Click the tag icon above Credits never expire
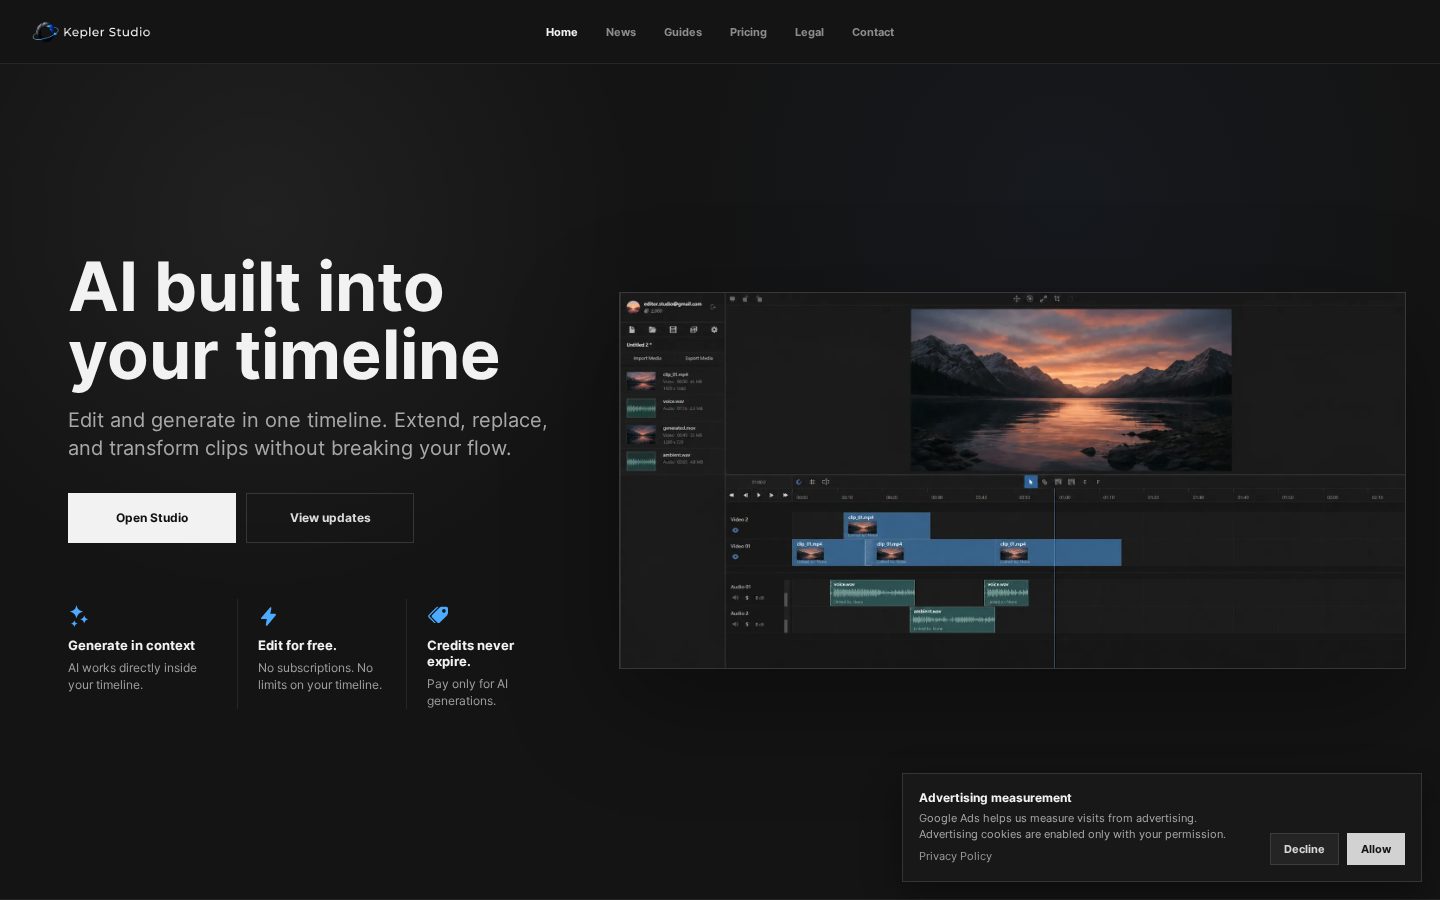This screenshot has height=900, width=1440. (438, 615)
